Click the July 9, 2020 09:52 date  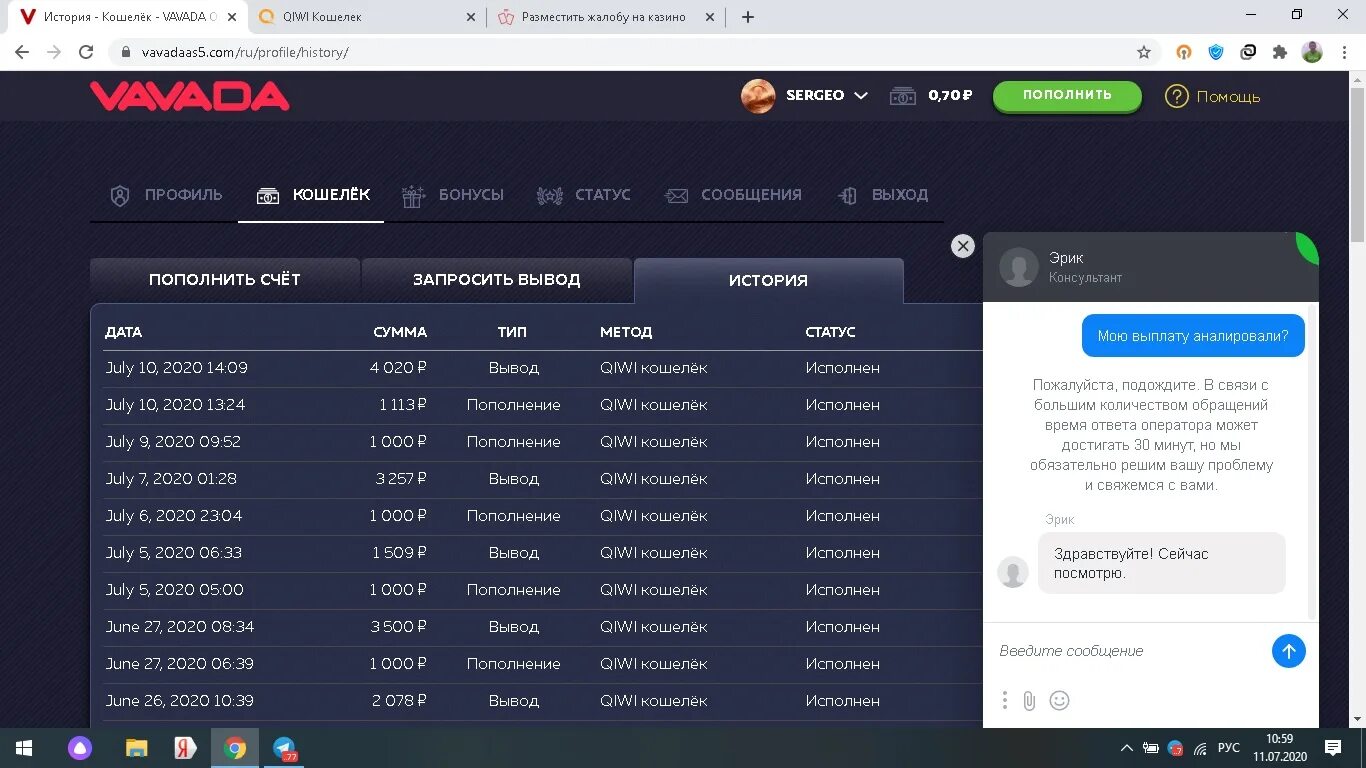174,442
